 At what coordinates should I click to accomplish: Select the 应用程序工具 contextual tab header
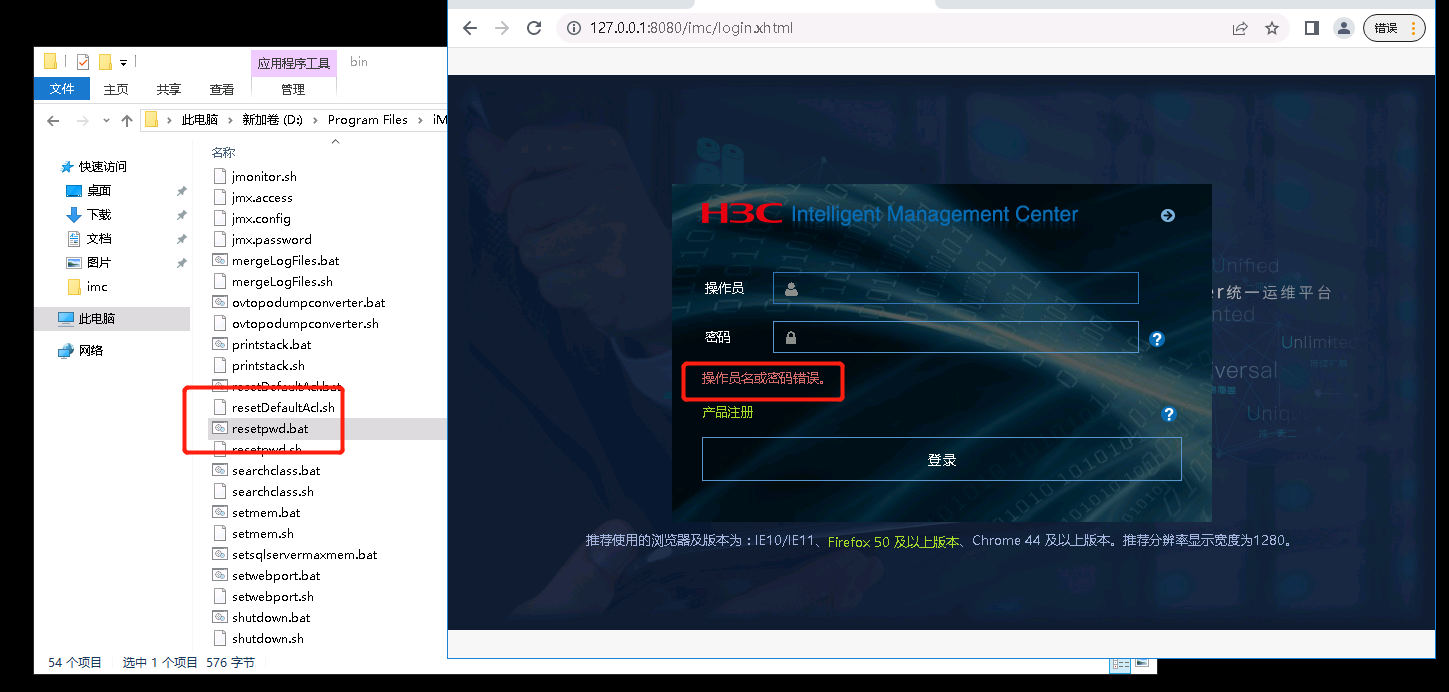pyautogui.click(x=293, y=63)
